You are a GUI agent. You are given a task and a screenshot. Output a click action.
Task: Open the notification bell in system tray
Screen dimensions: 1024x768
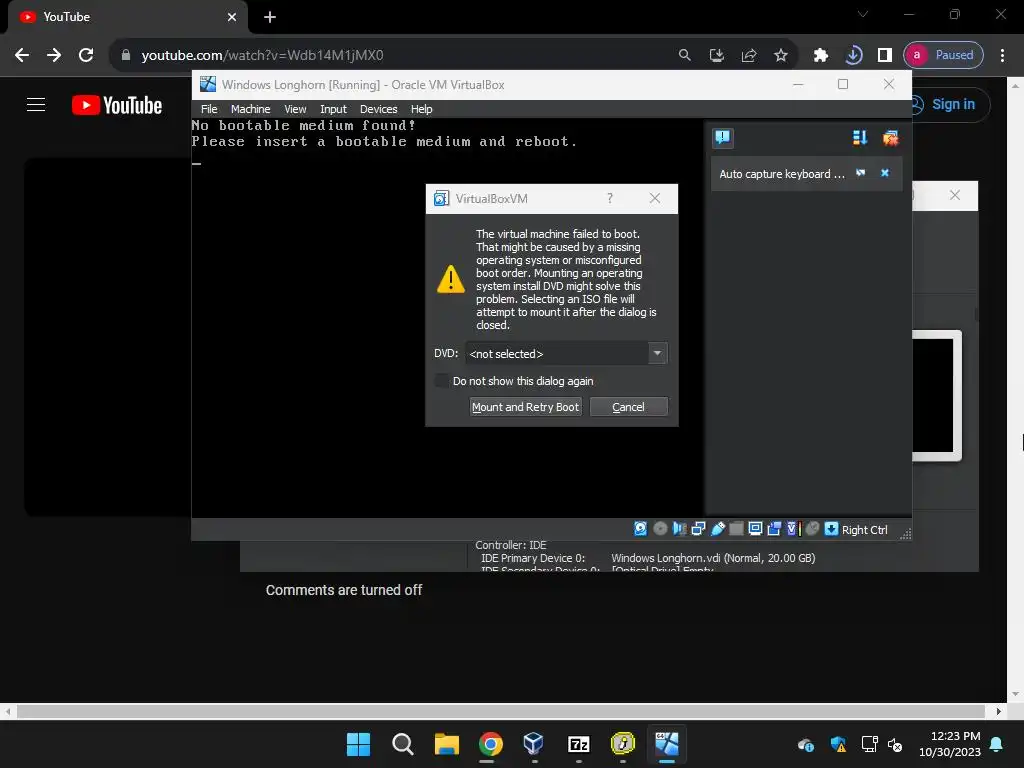[997, 744]
